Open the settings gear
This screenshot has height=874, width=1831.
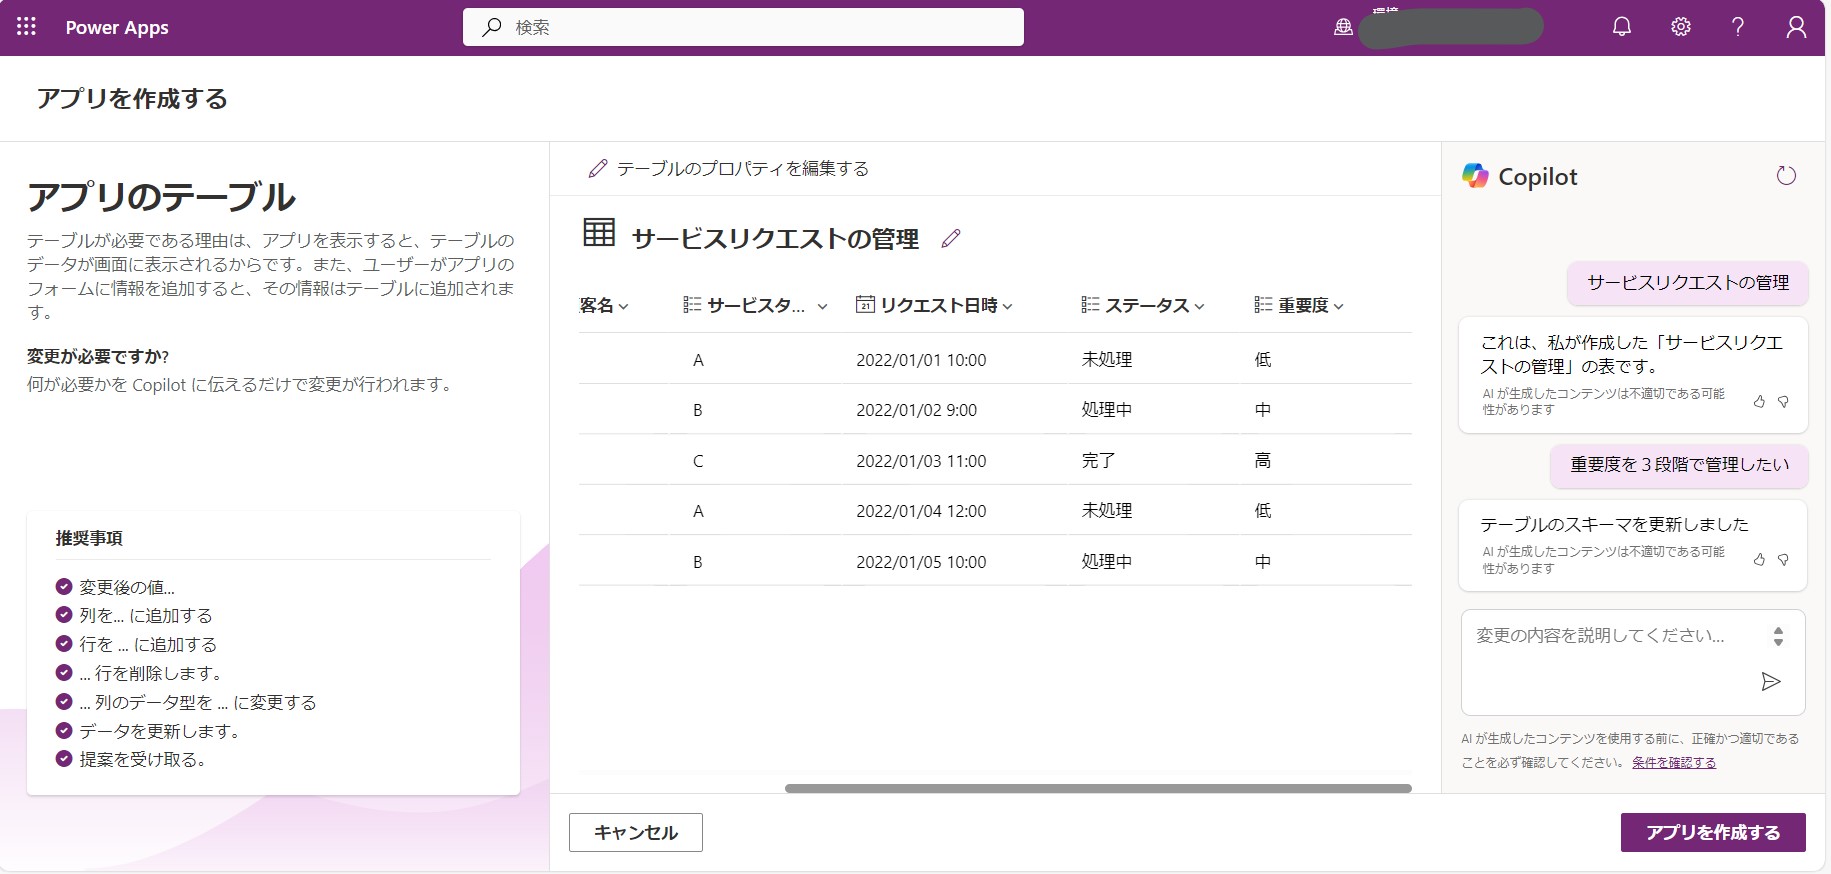click(x=1681, y=27)
